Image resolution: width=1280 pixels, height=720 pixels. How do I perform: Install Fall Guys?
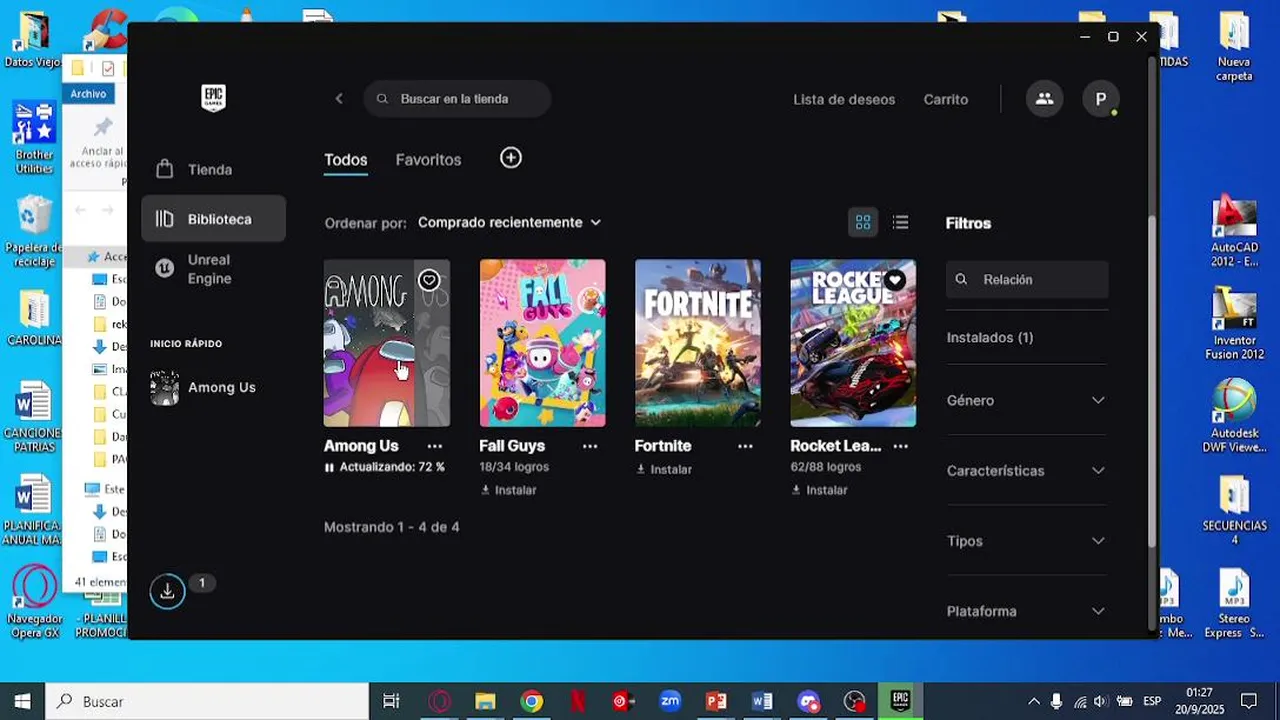tap(508, 490)
